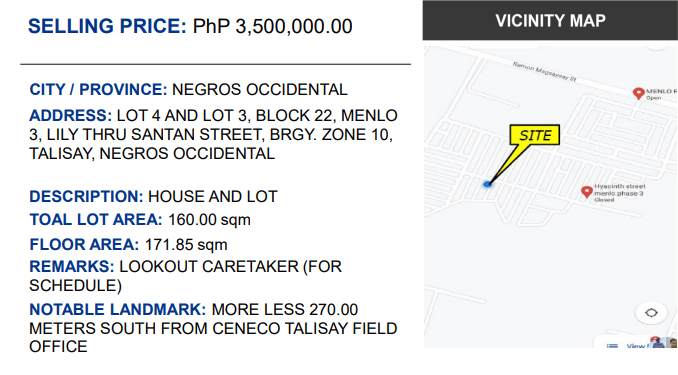Screen dimensions: 678x375
Task: Click the ADDRESS label
Action: pyautogui.click(x=70, y=115)
